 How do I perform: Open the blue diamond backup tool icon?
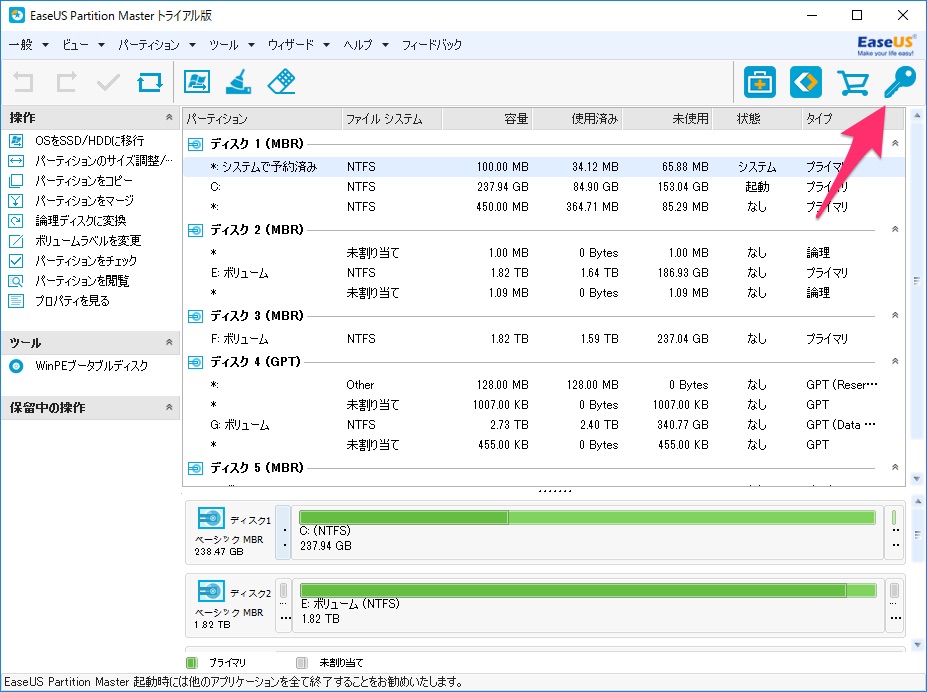click(x=806, y=82)
